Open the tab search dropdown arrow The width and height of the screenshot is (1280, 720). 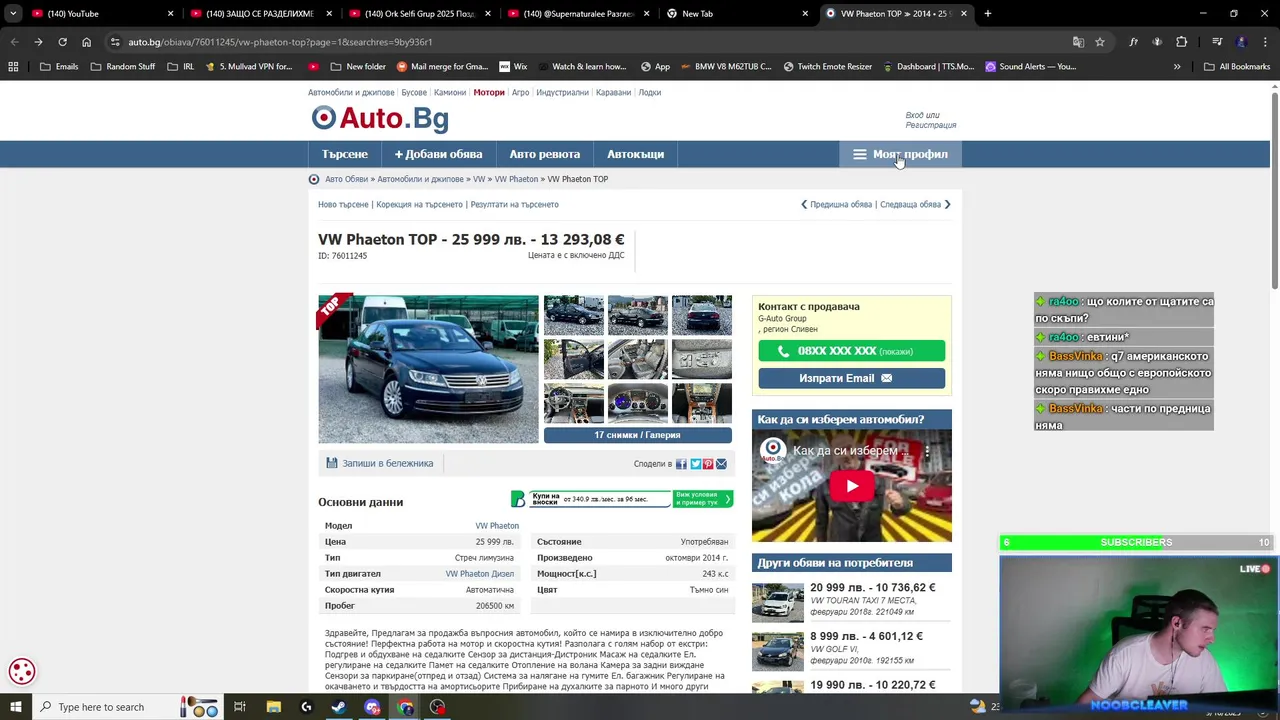pos(13,14)
